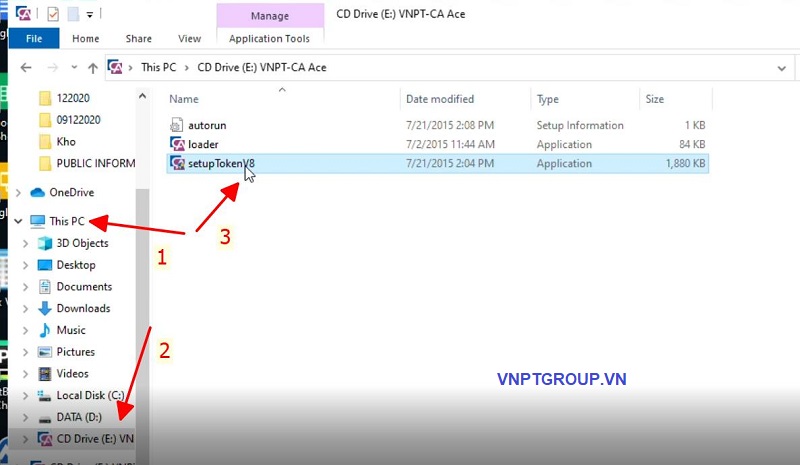800x465 pixels.
Task: Click the OneDrive cloud icon
Action: tap(37, 192)
